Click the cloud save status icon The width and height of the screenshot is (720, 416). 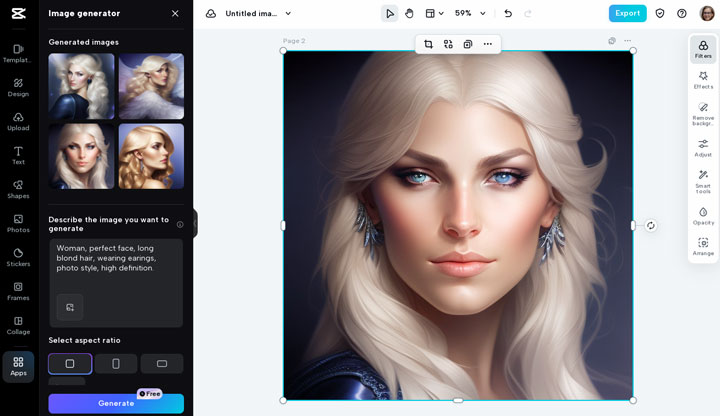click(211, 13)
